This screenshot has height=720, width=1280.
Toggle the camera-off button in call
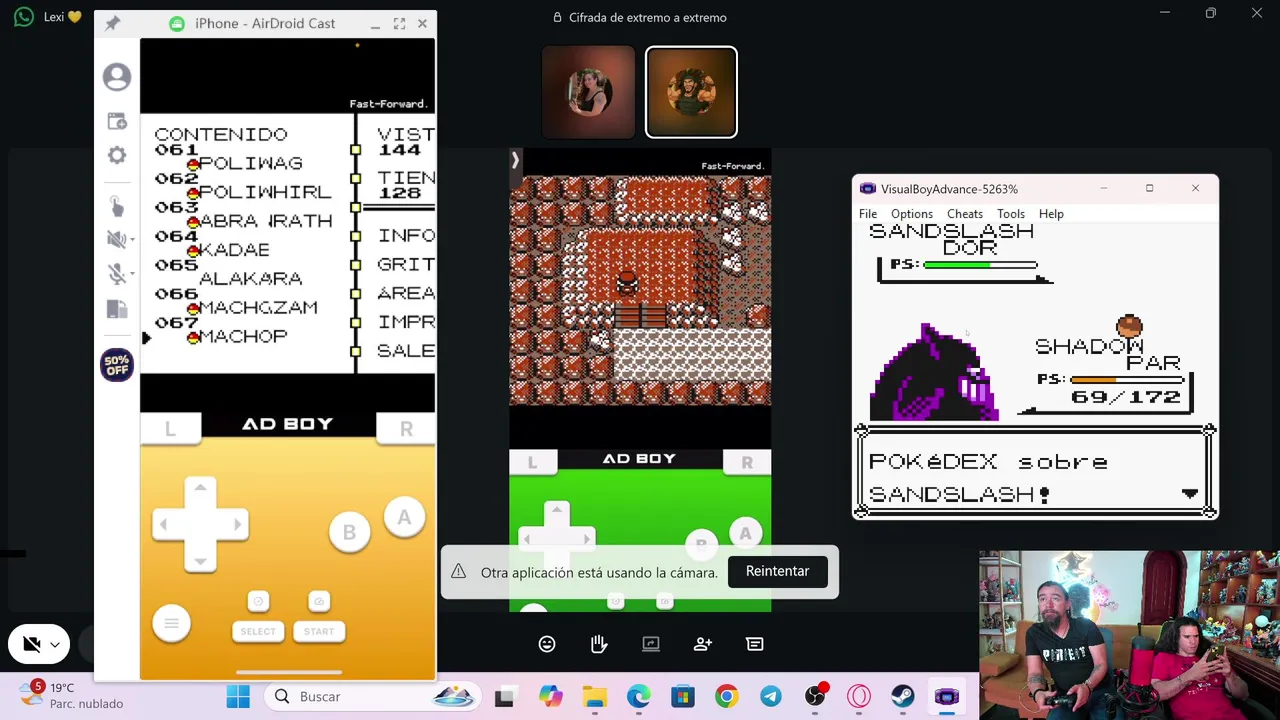pos(31,645)
